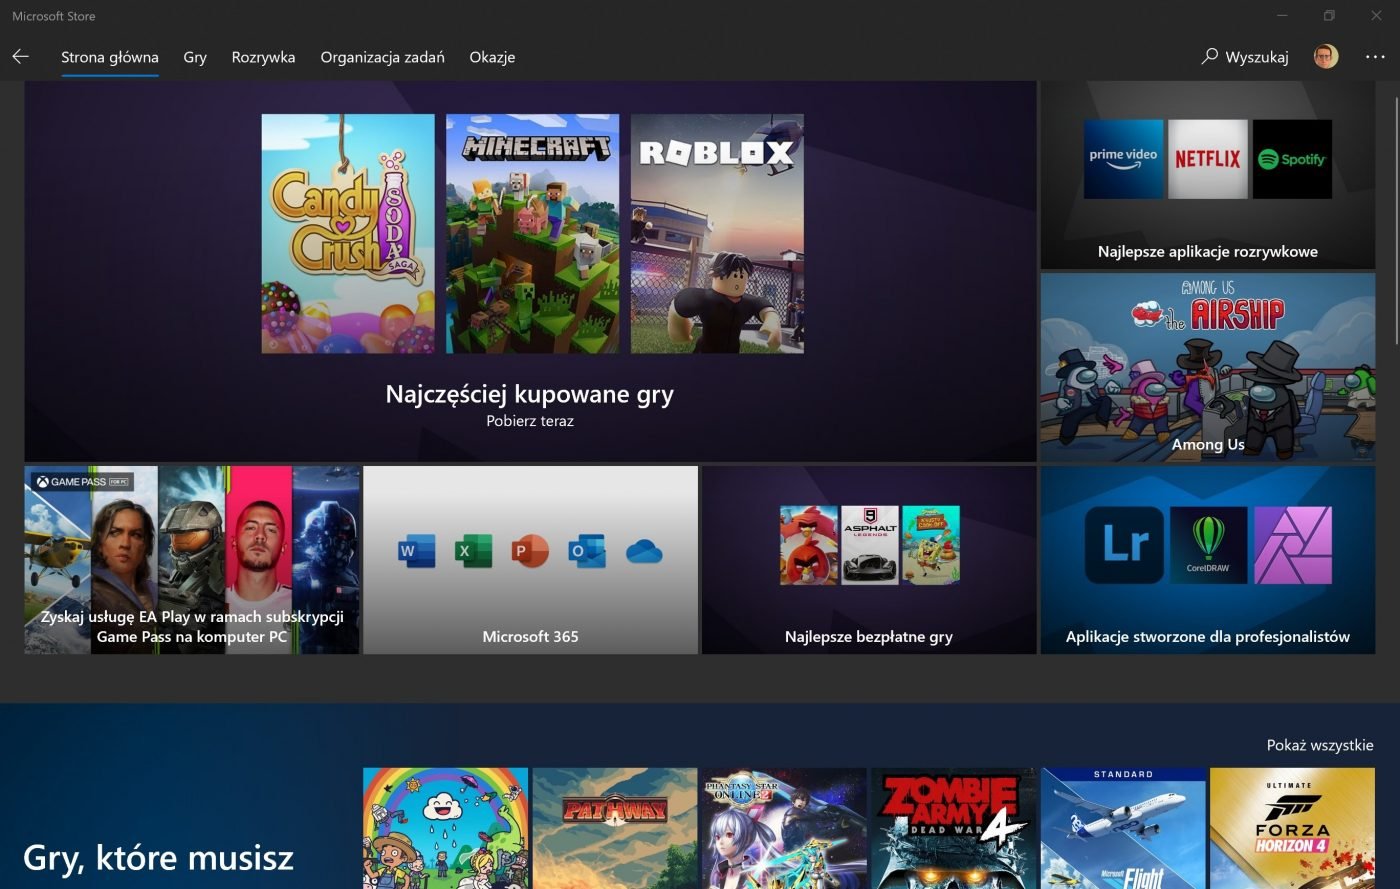Click the Wyszukaj search label
The width and height of the screenshot is (1400, 889).
coord(1257,57)
